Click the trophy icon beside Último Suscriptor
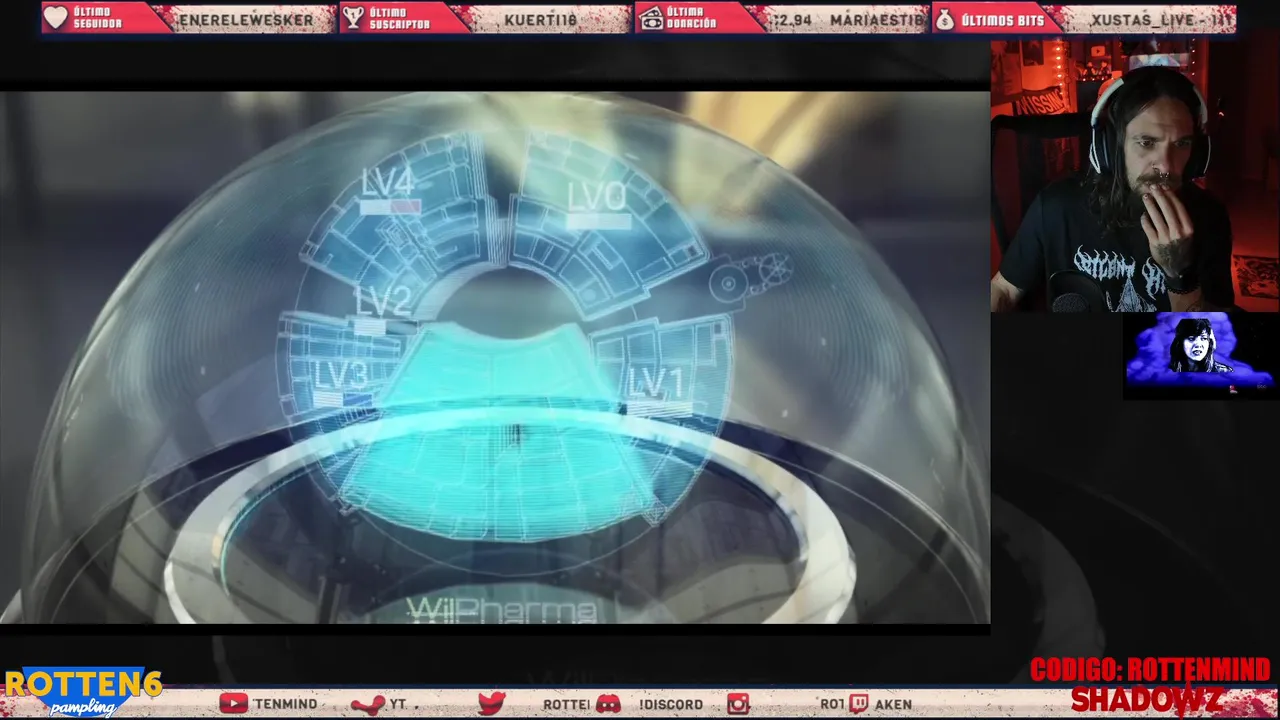Screen dimensions: 1280x720 pos(352,18)
